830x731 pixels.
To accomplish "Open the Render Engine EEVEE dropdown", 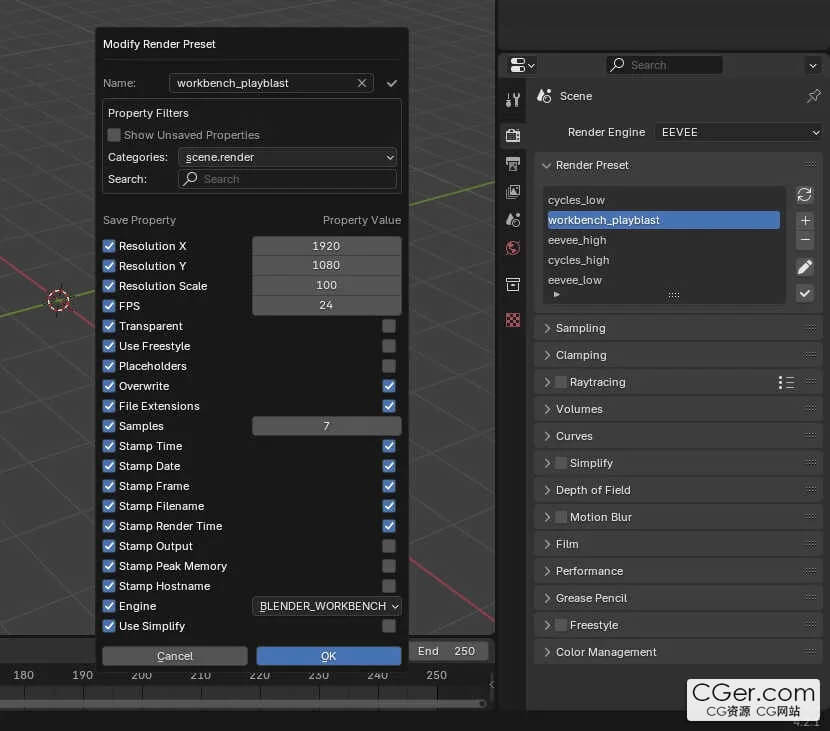I will [x=738, y=132].
